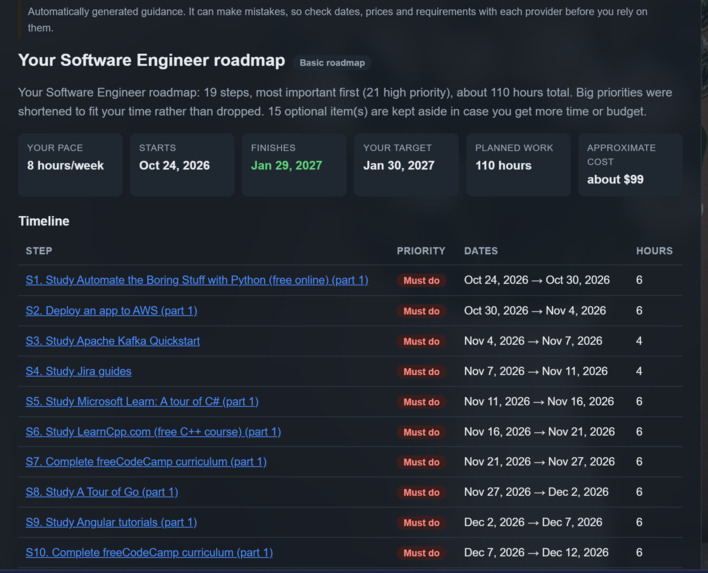Screen dimensions: 708x573
Task: Click the PLANNED WORK 110 hours value
Action: (x=503, y=166)
